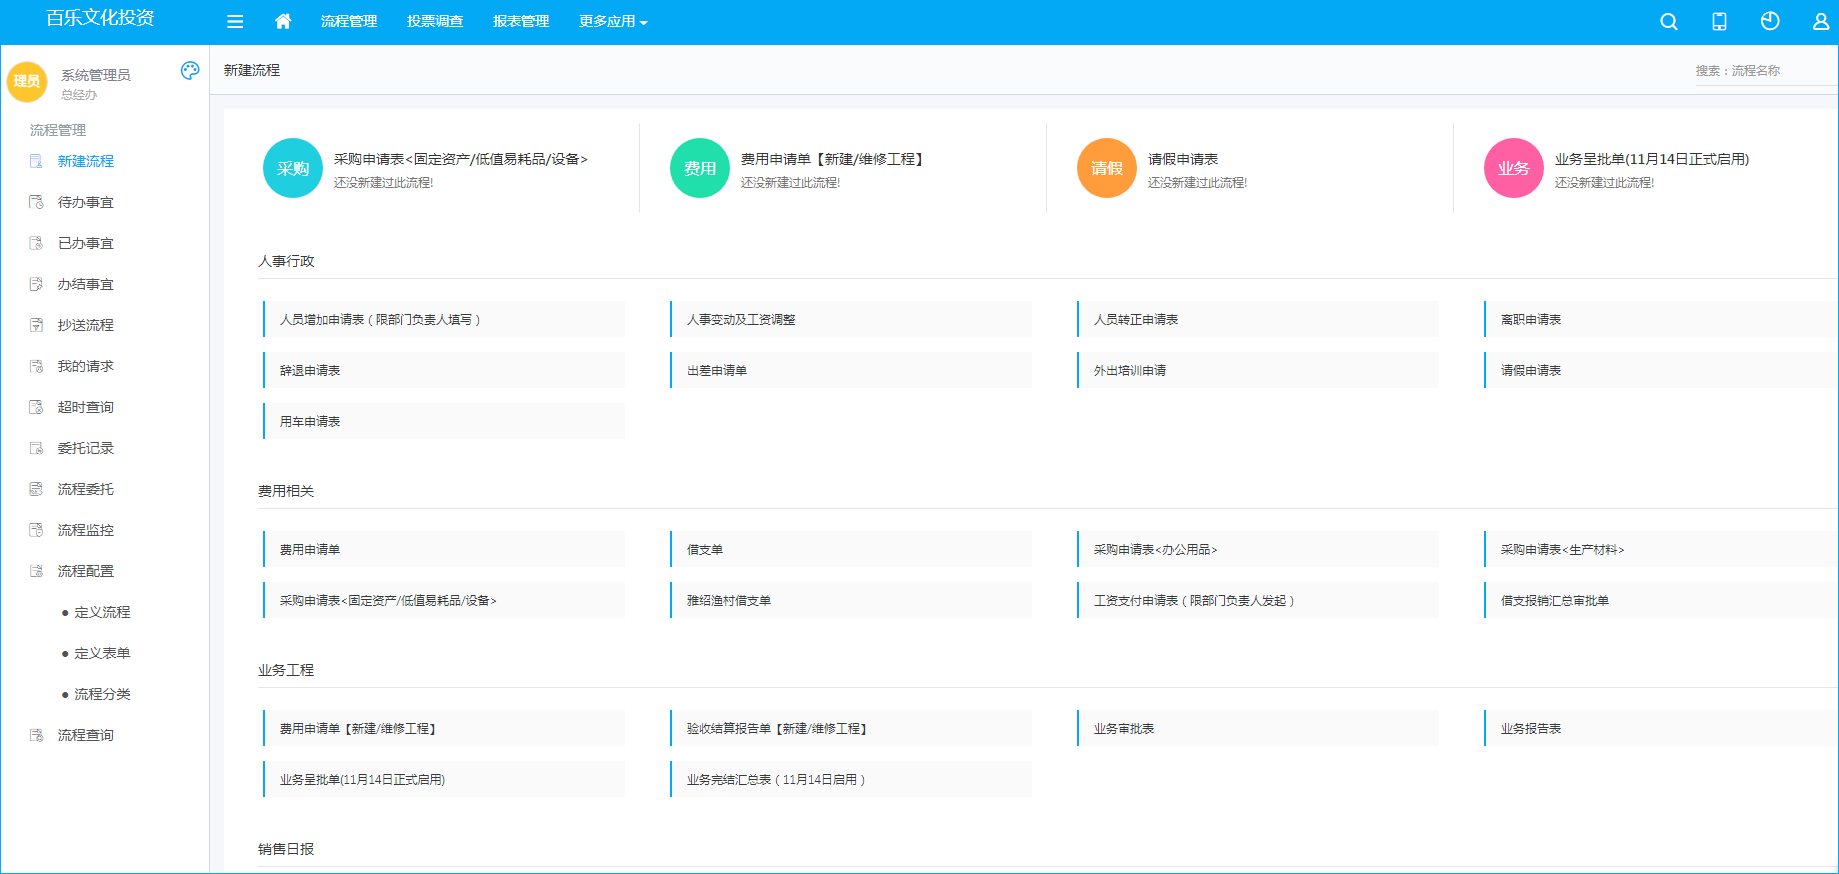Open the 报表管理 top menu
This screenshot has width=1839, height=874.
pos(521,21)
